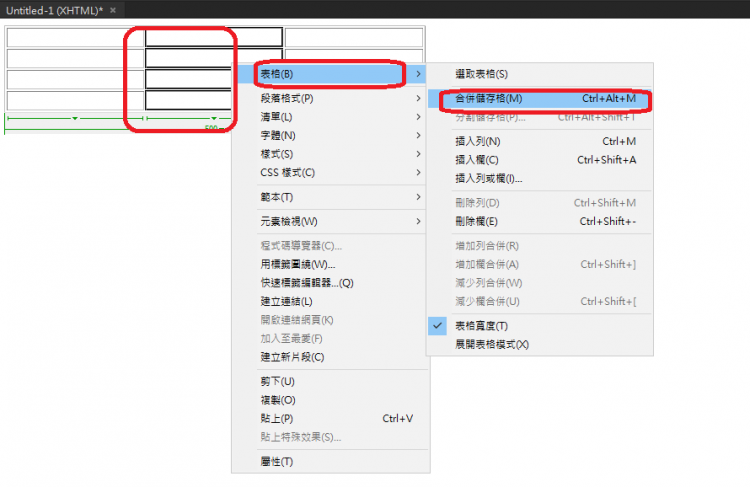Enable 展開表格模式(X)
The width and height of the screenshot is (750, 487).
click(x=492, y=344)
